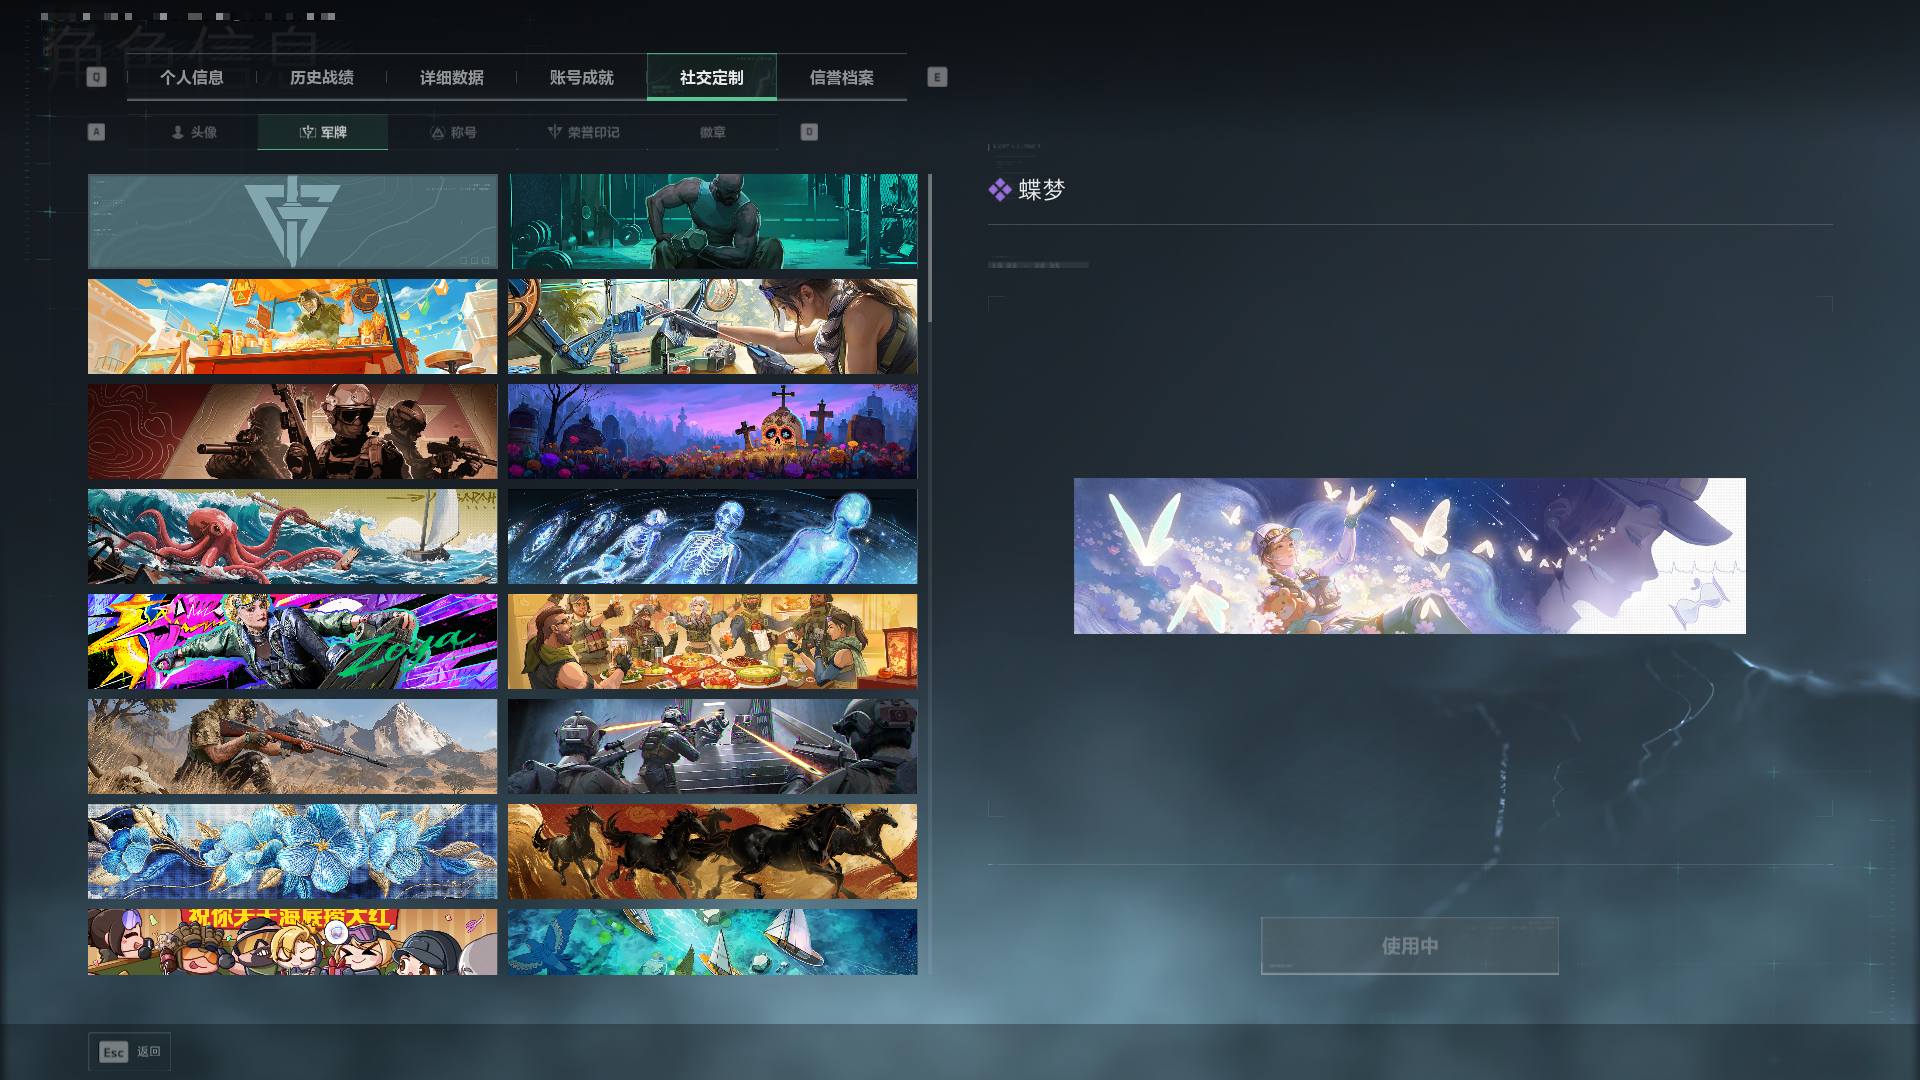
Task: Click the 使用中 button
Action: tap(1410, 946)
